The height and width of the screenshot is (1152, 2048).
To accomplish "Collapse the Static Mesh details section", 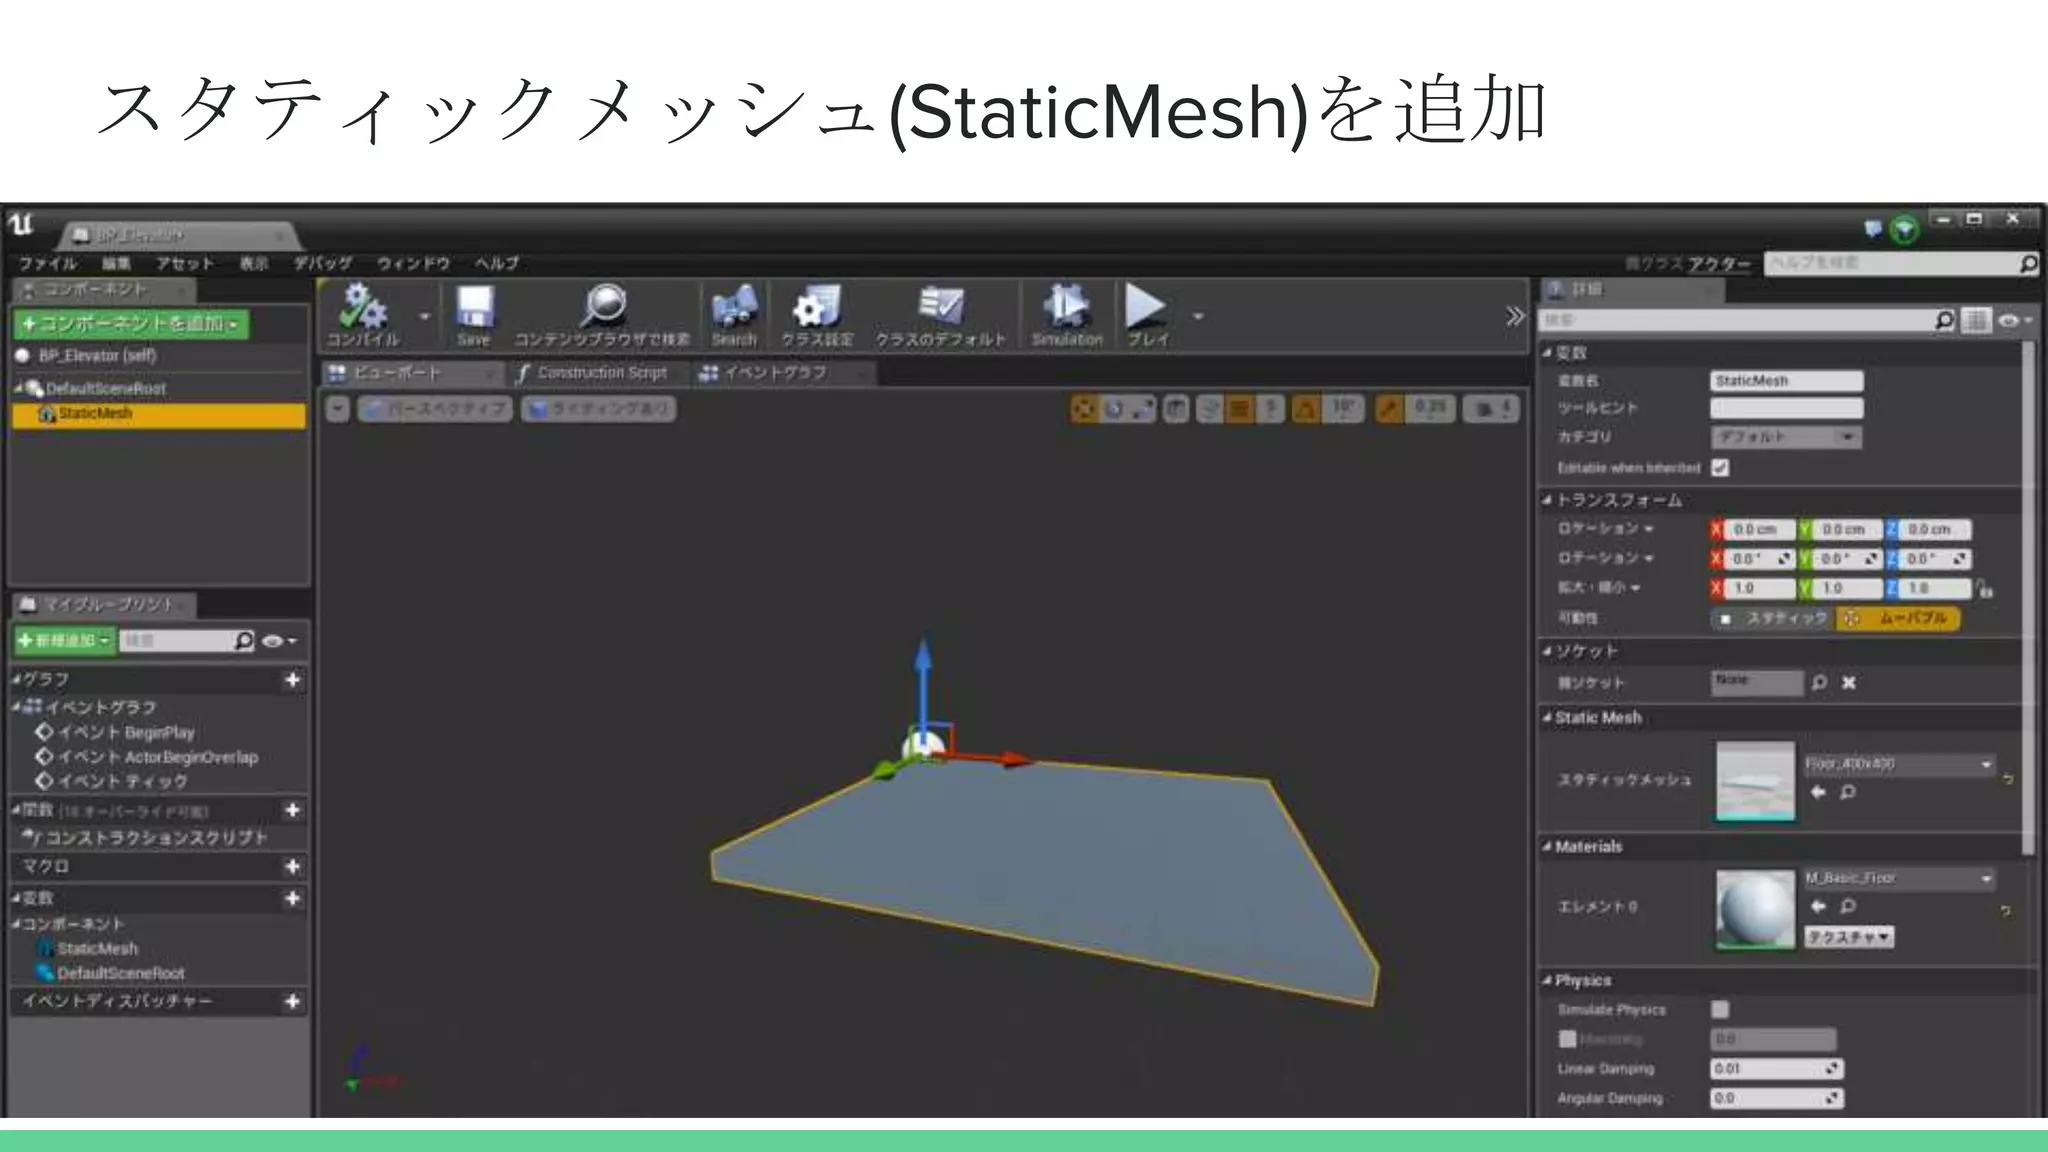I will [x=1547, y=717].
